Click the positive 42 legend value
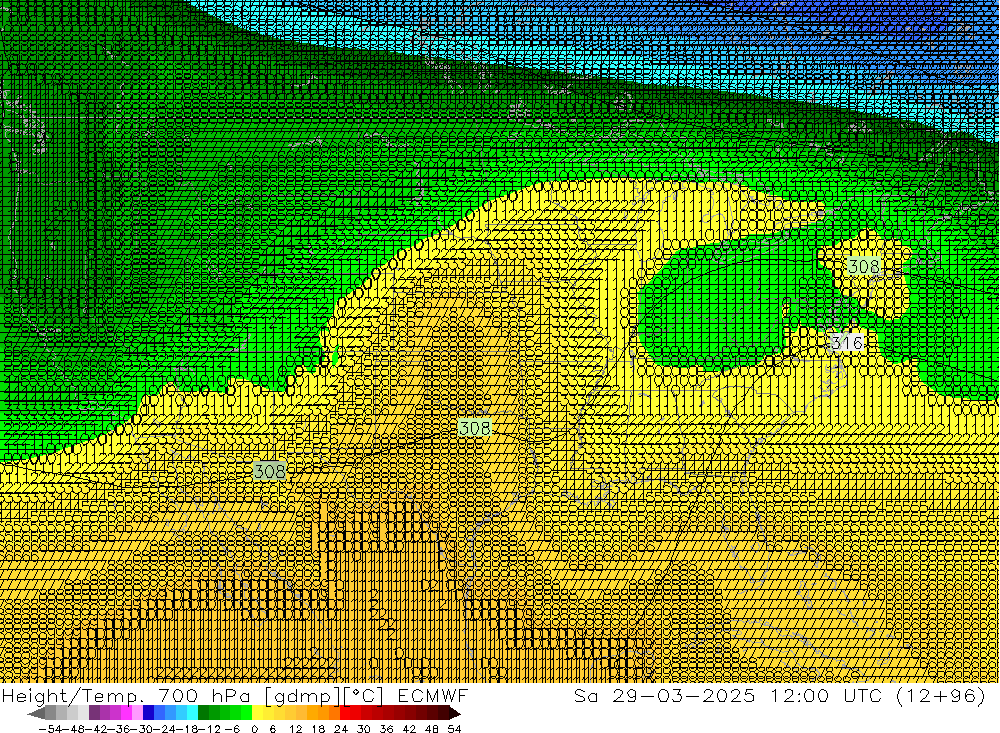The width and height of the screenshot is (1000, 733). click(x=409, y=729)
